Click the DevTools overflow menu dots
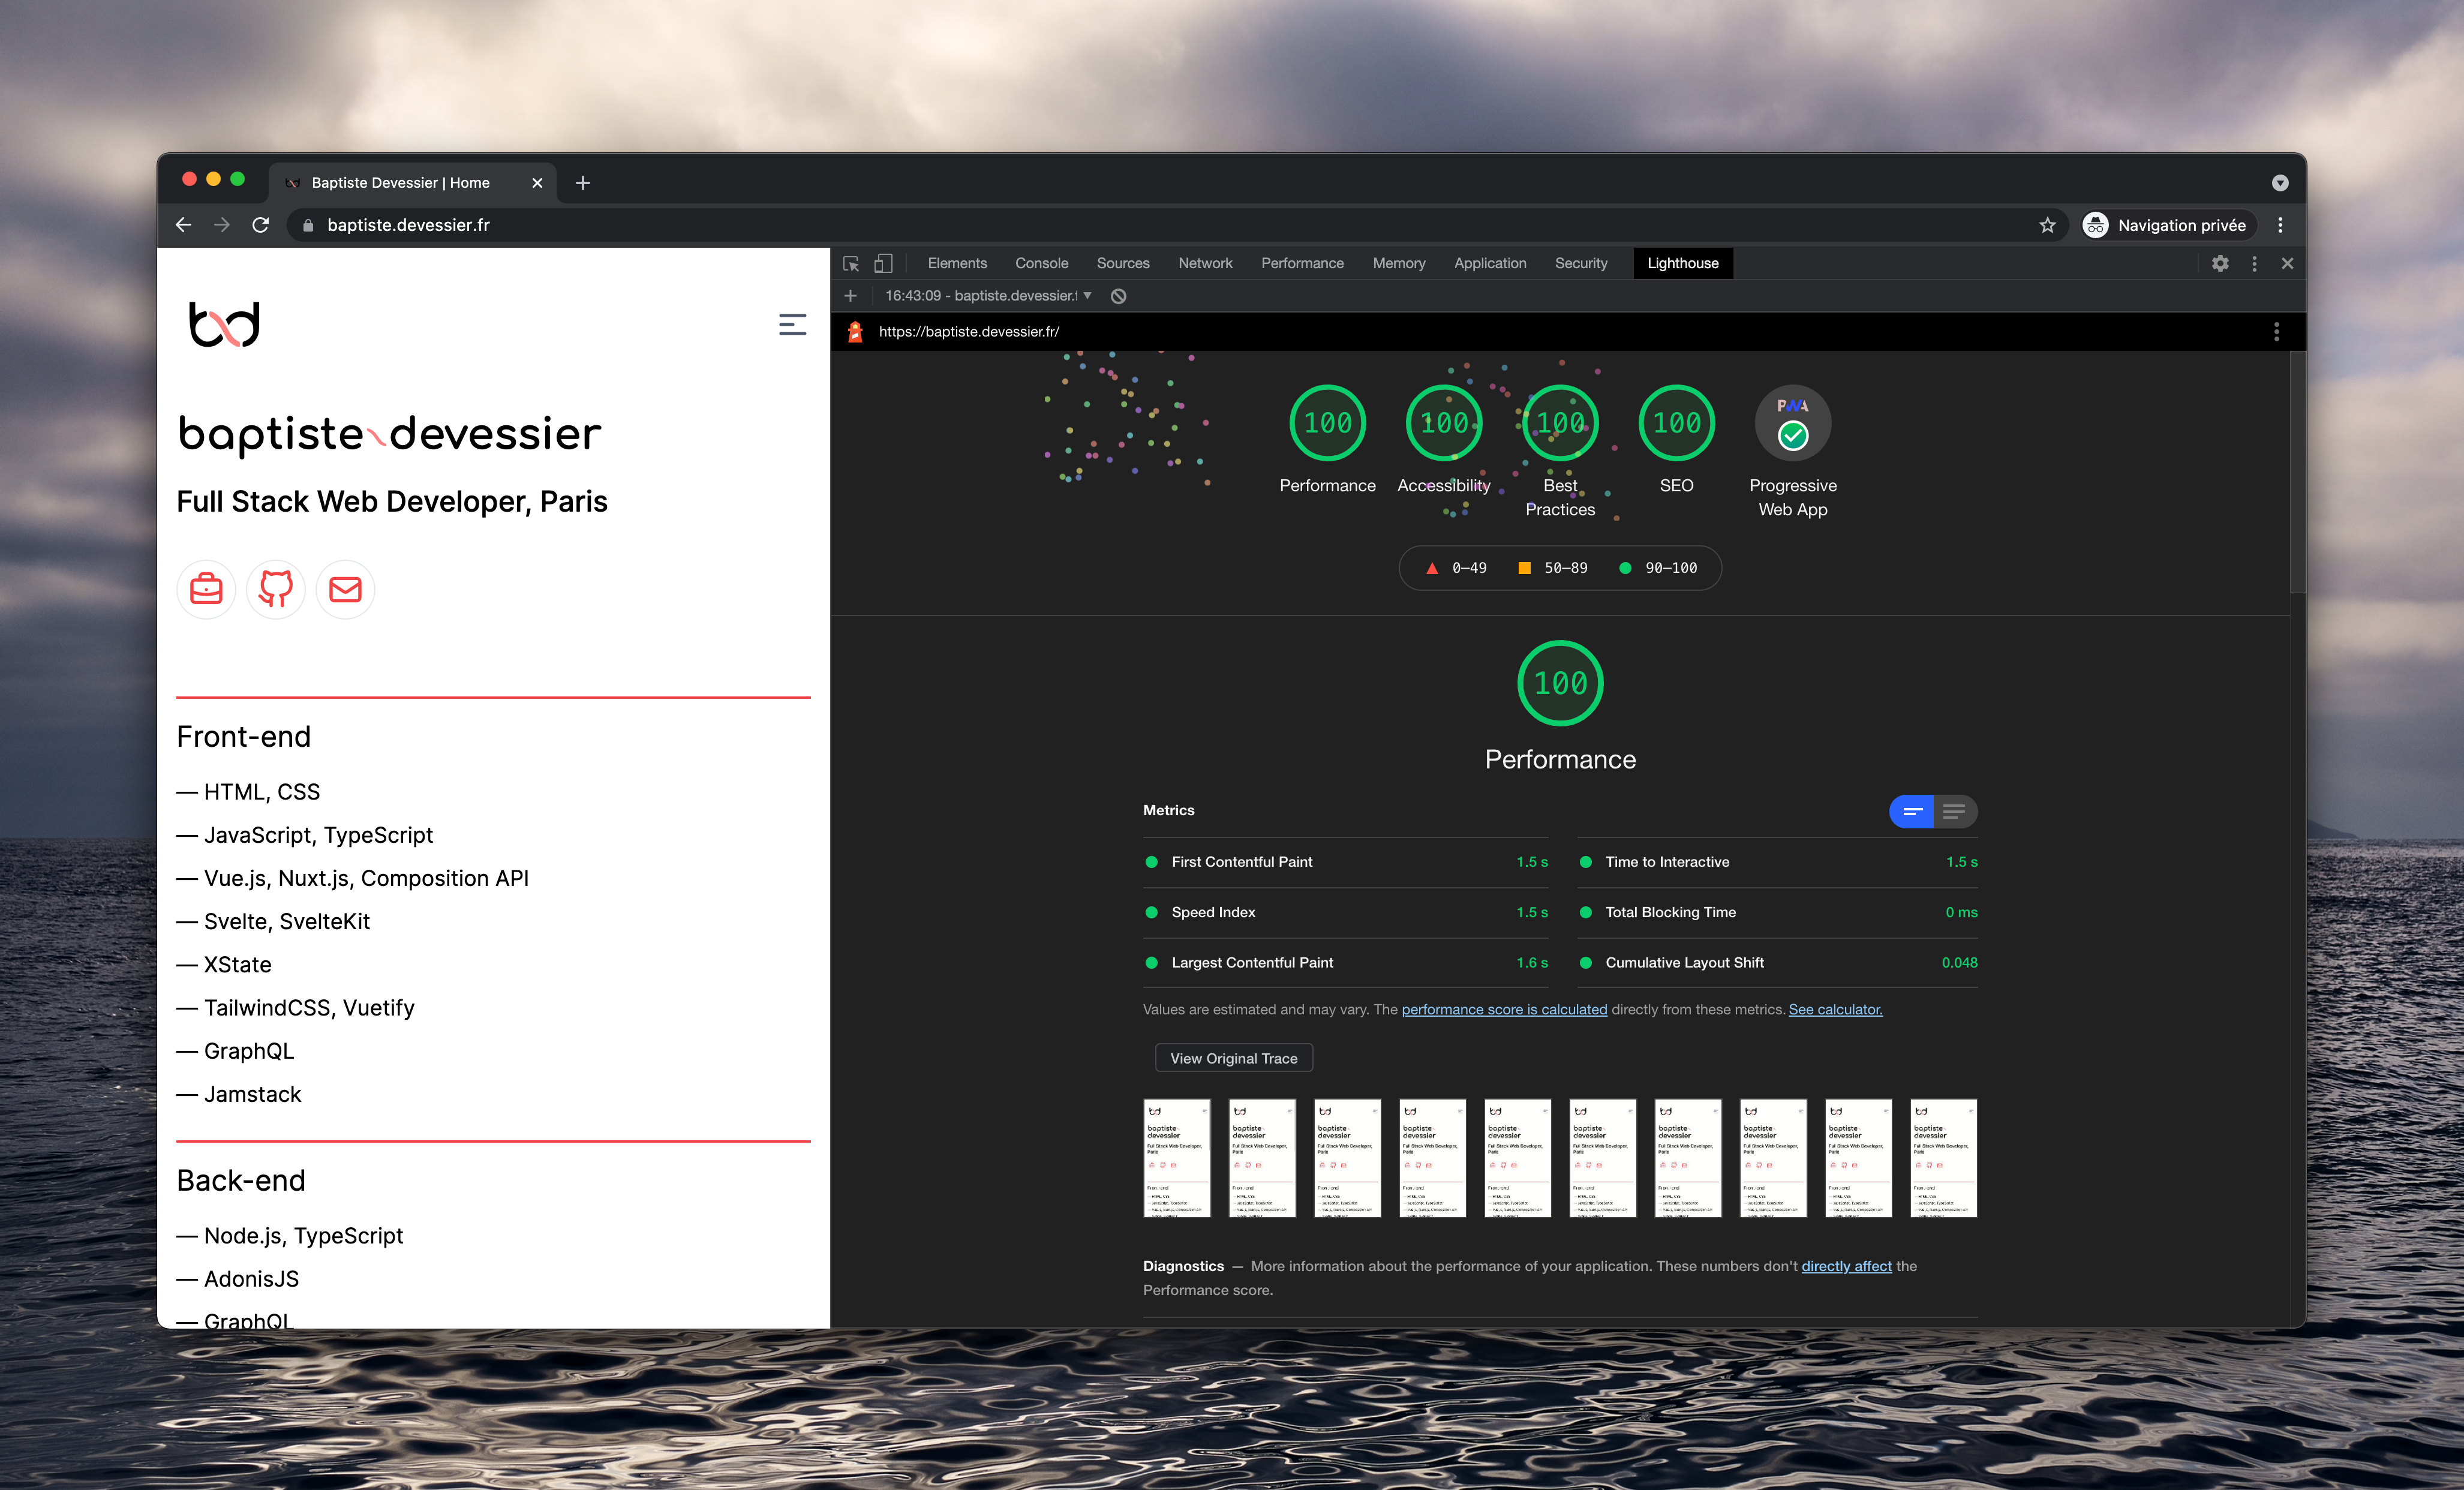The image size is (2464, 1490). [x=2255, y=264]
